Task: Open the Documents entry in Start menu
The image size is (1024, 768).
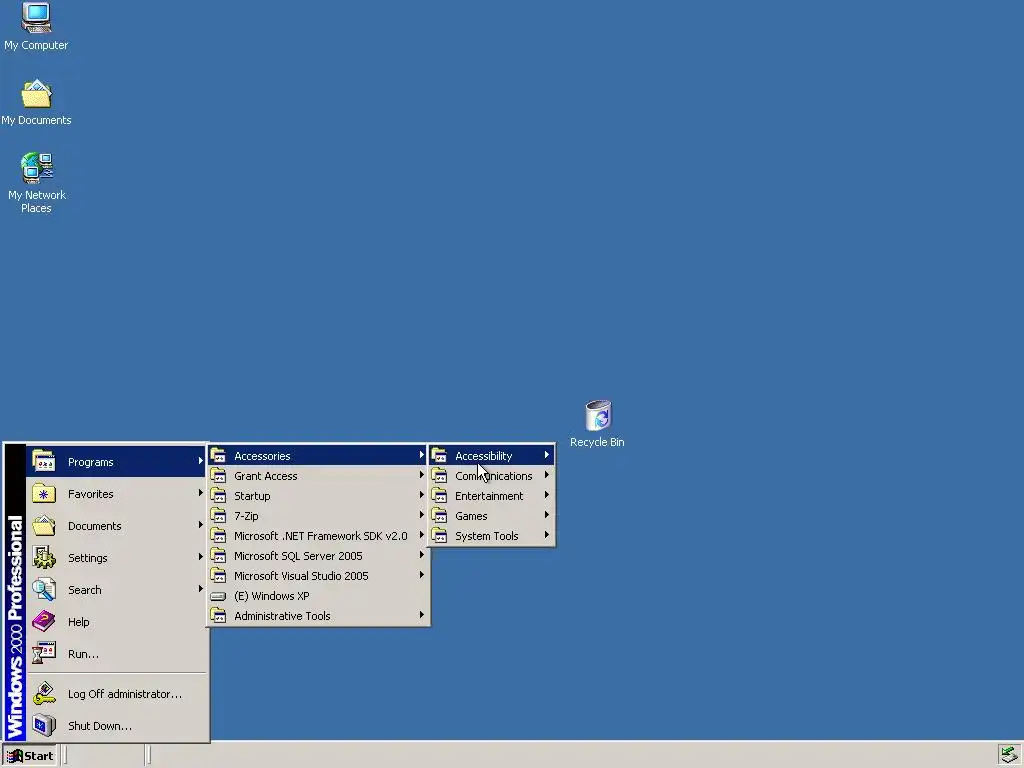Action: (117, 525)
